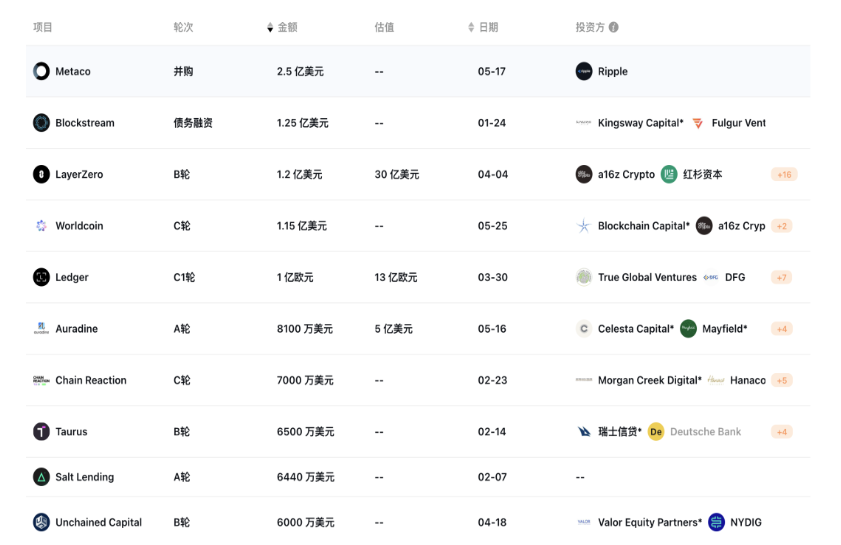Image resolution: width=841 pixels, height=545 pixels.
Task: Click the Kingsway Capital investor logo
Action: tap(584, 123)
